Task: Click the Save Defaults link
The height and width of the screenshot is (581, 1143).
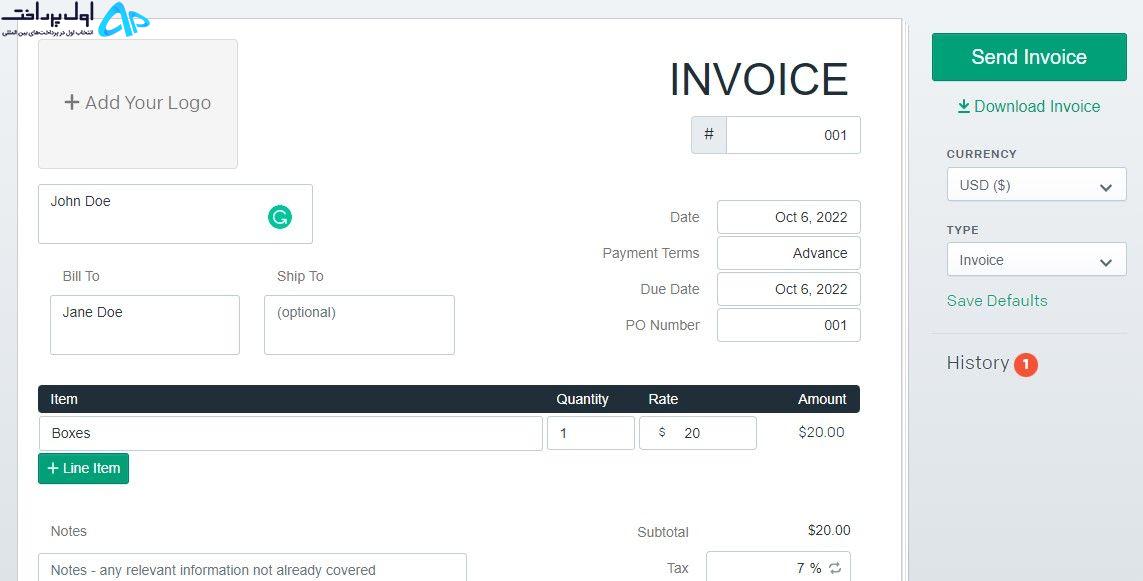Action: [996, 300]
